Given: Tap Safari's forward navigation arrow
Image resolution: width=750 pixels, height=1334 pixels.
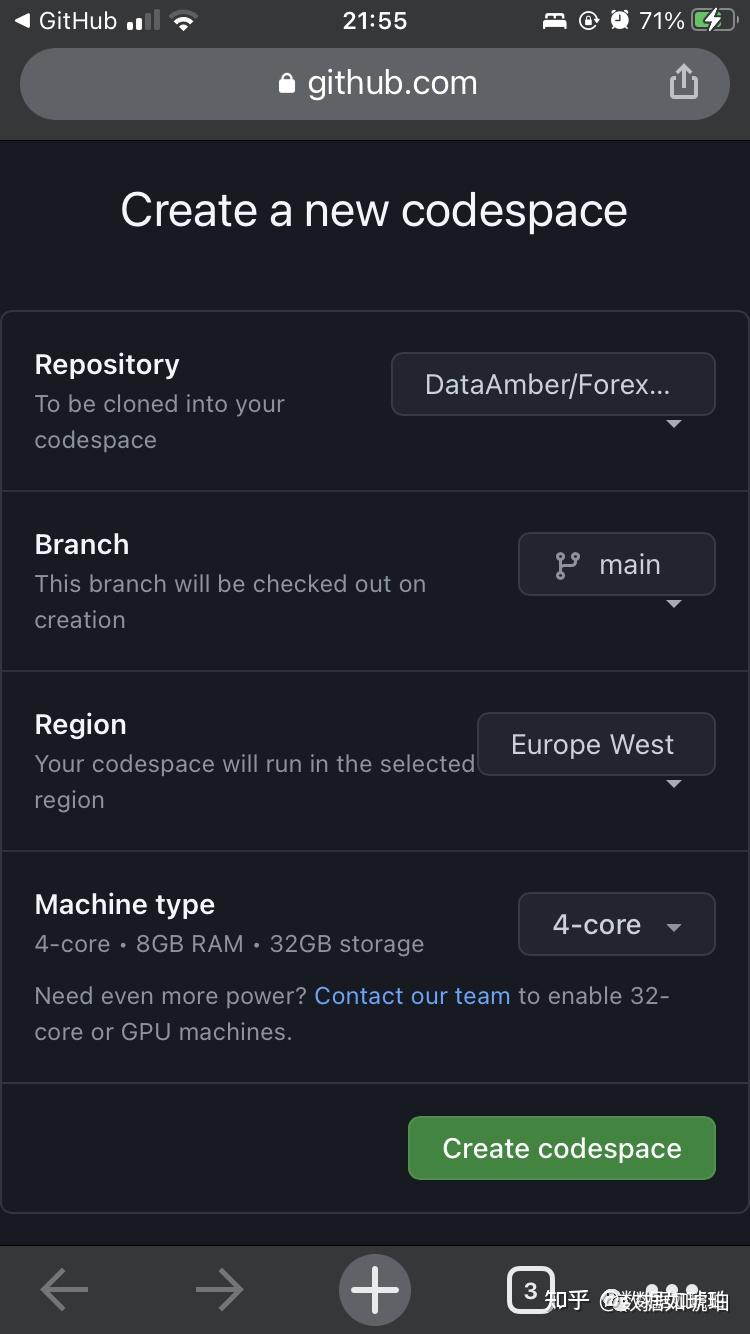Looking at the screenshot, I should point(219,1290).
